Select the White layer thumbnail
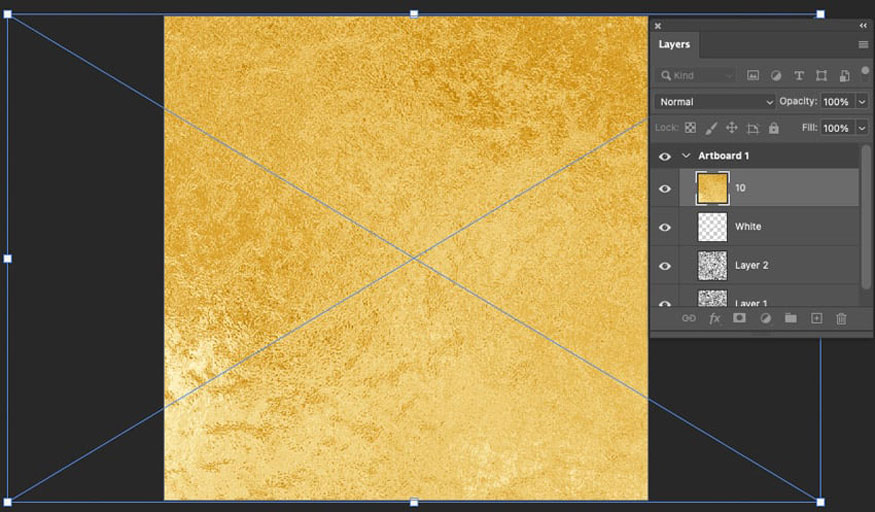875x512 pixels. click(713, 226)
